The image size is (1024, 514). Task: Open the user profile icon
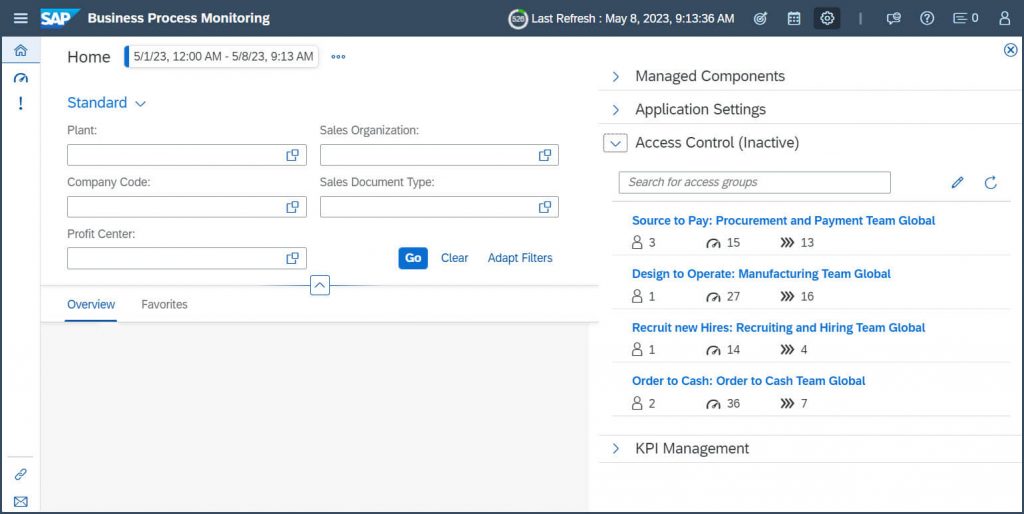coord(1004,18)
